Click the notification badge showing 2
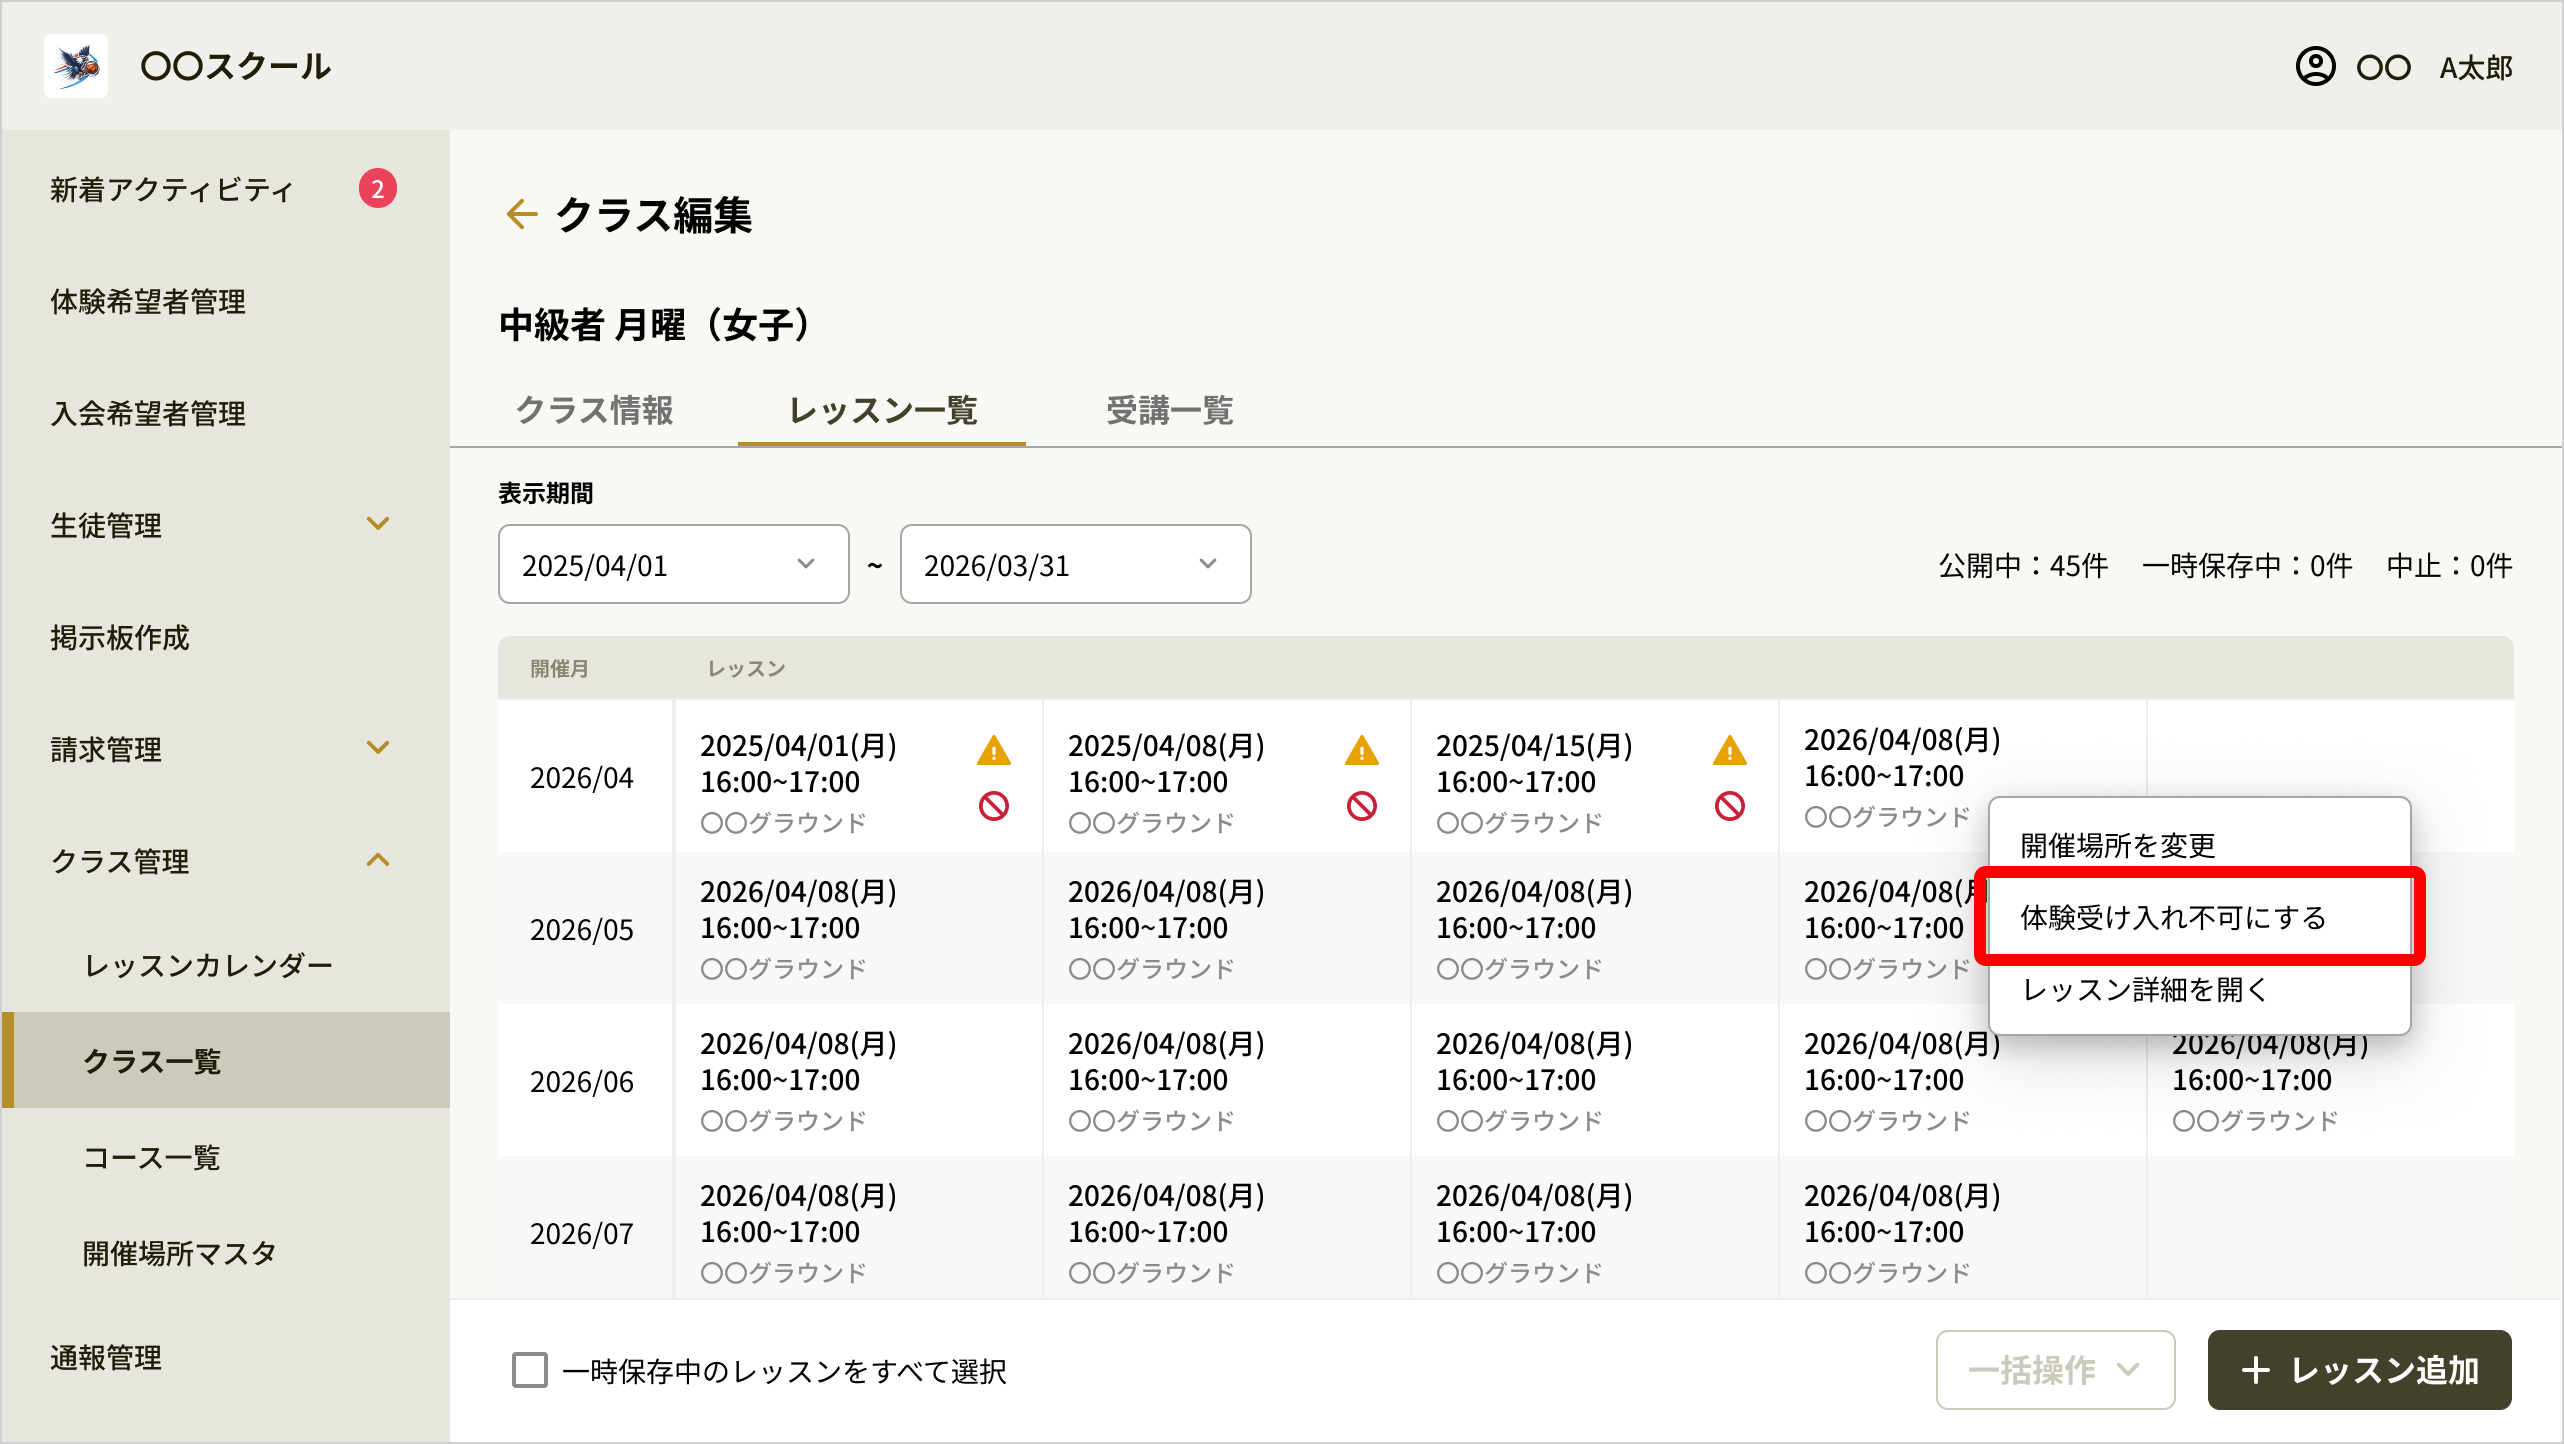This screenshot has height=1444, width=2564. tap(378, 189)
